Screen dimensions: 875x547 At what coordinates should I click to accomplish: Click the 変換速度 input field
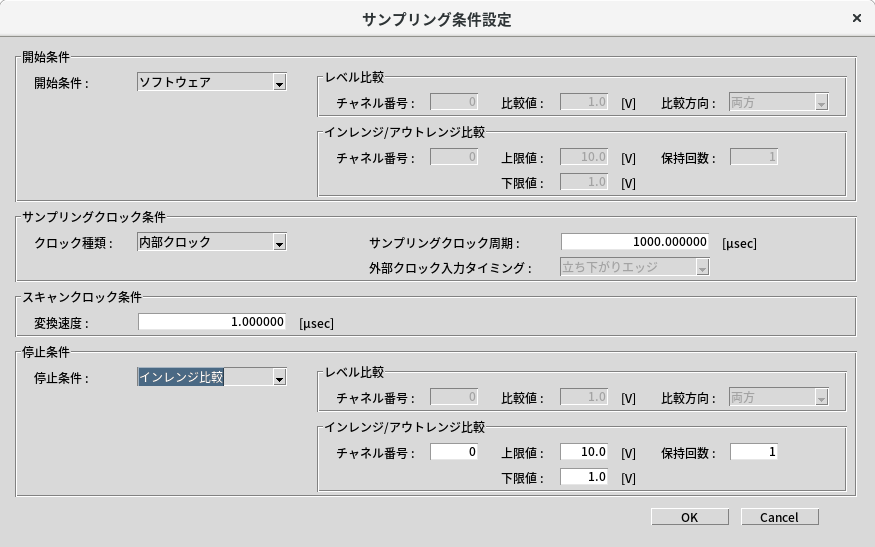click(214, 322)
